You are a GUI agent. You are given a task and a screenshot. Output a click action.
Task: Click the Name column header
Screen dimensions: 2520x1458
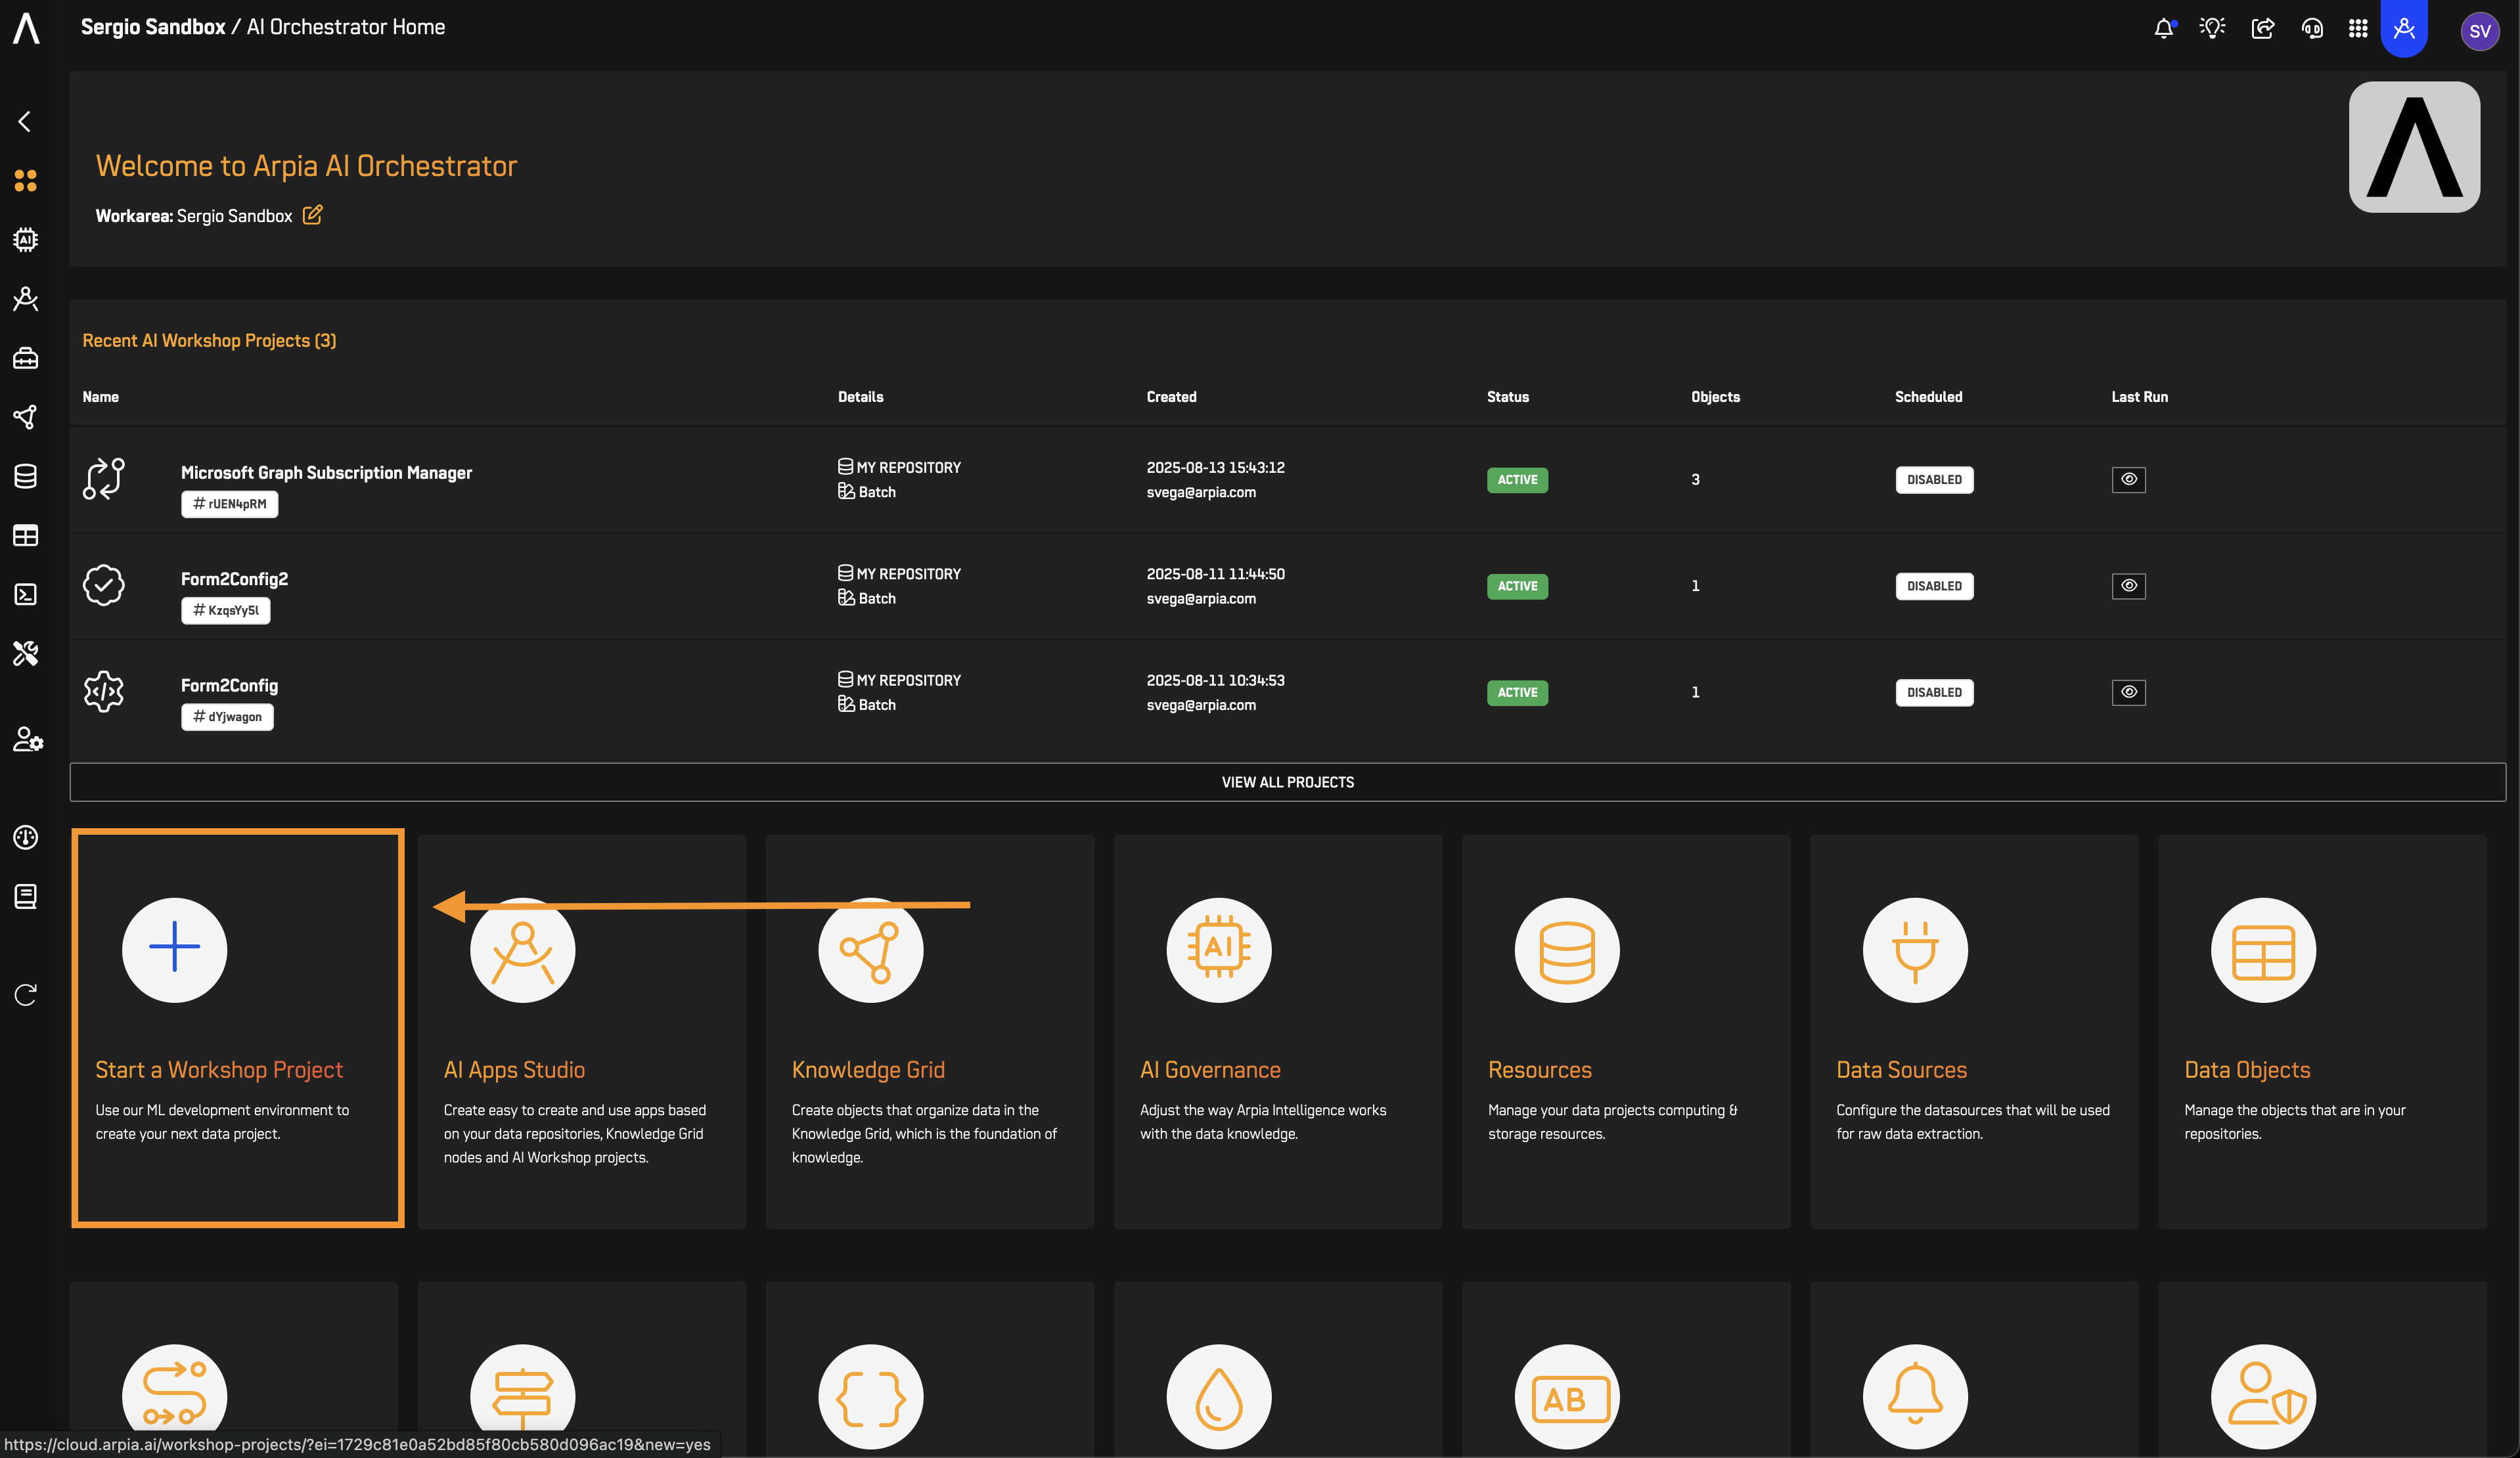tap(100, 397)
